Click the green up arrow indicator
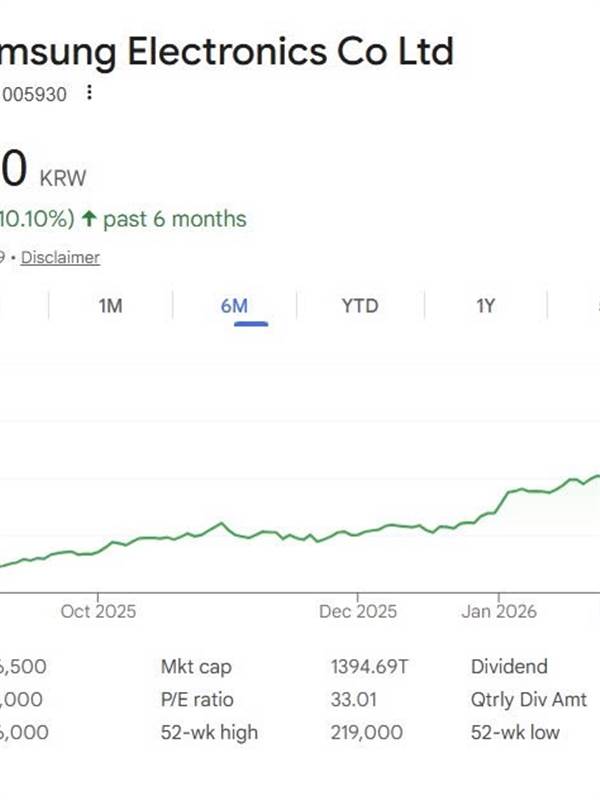600x800 pixels. coord(88,219)
